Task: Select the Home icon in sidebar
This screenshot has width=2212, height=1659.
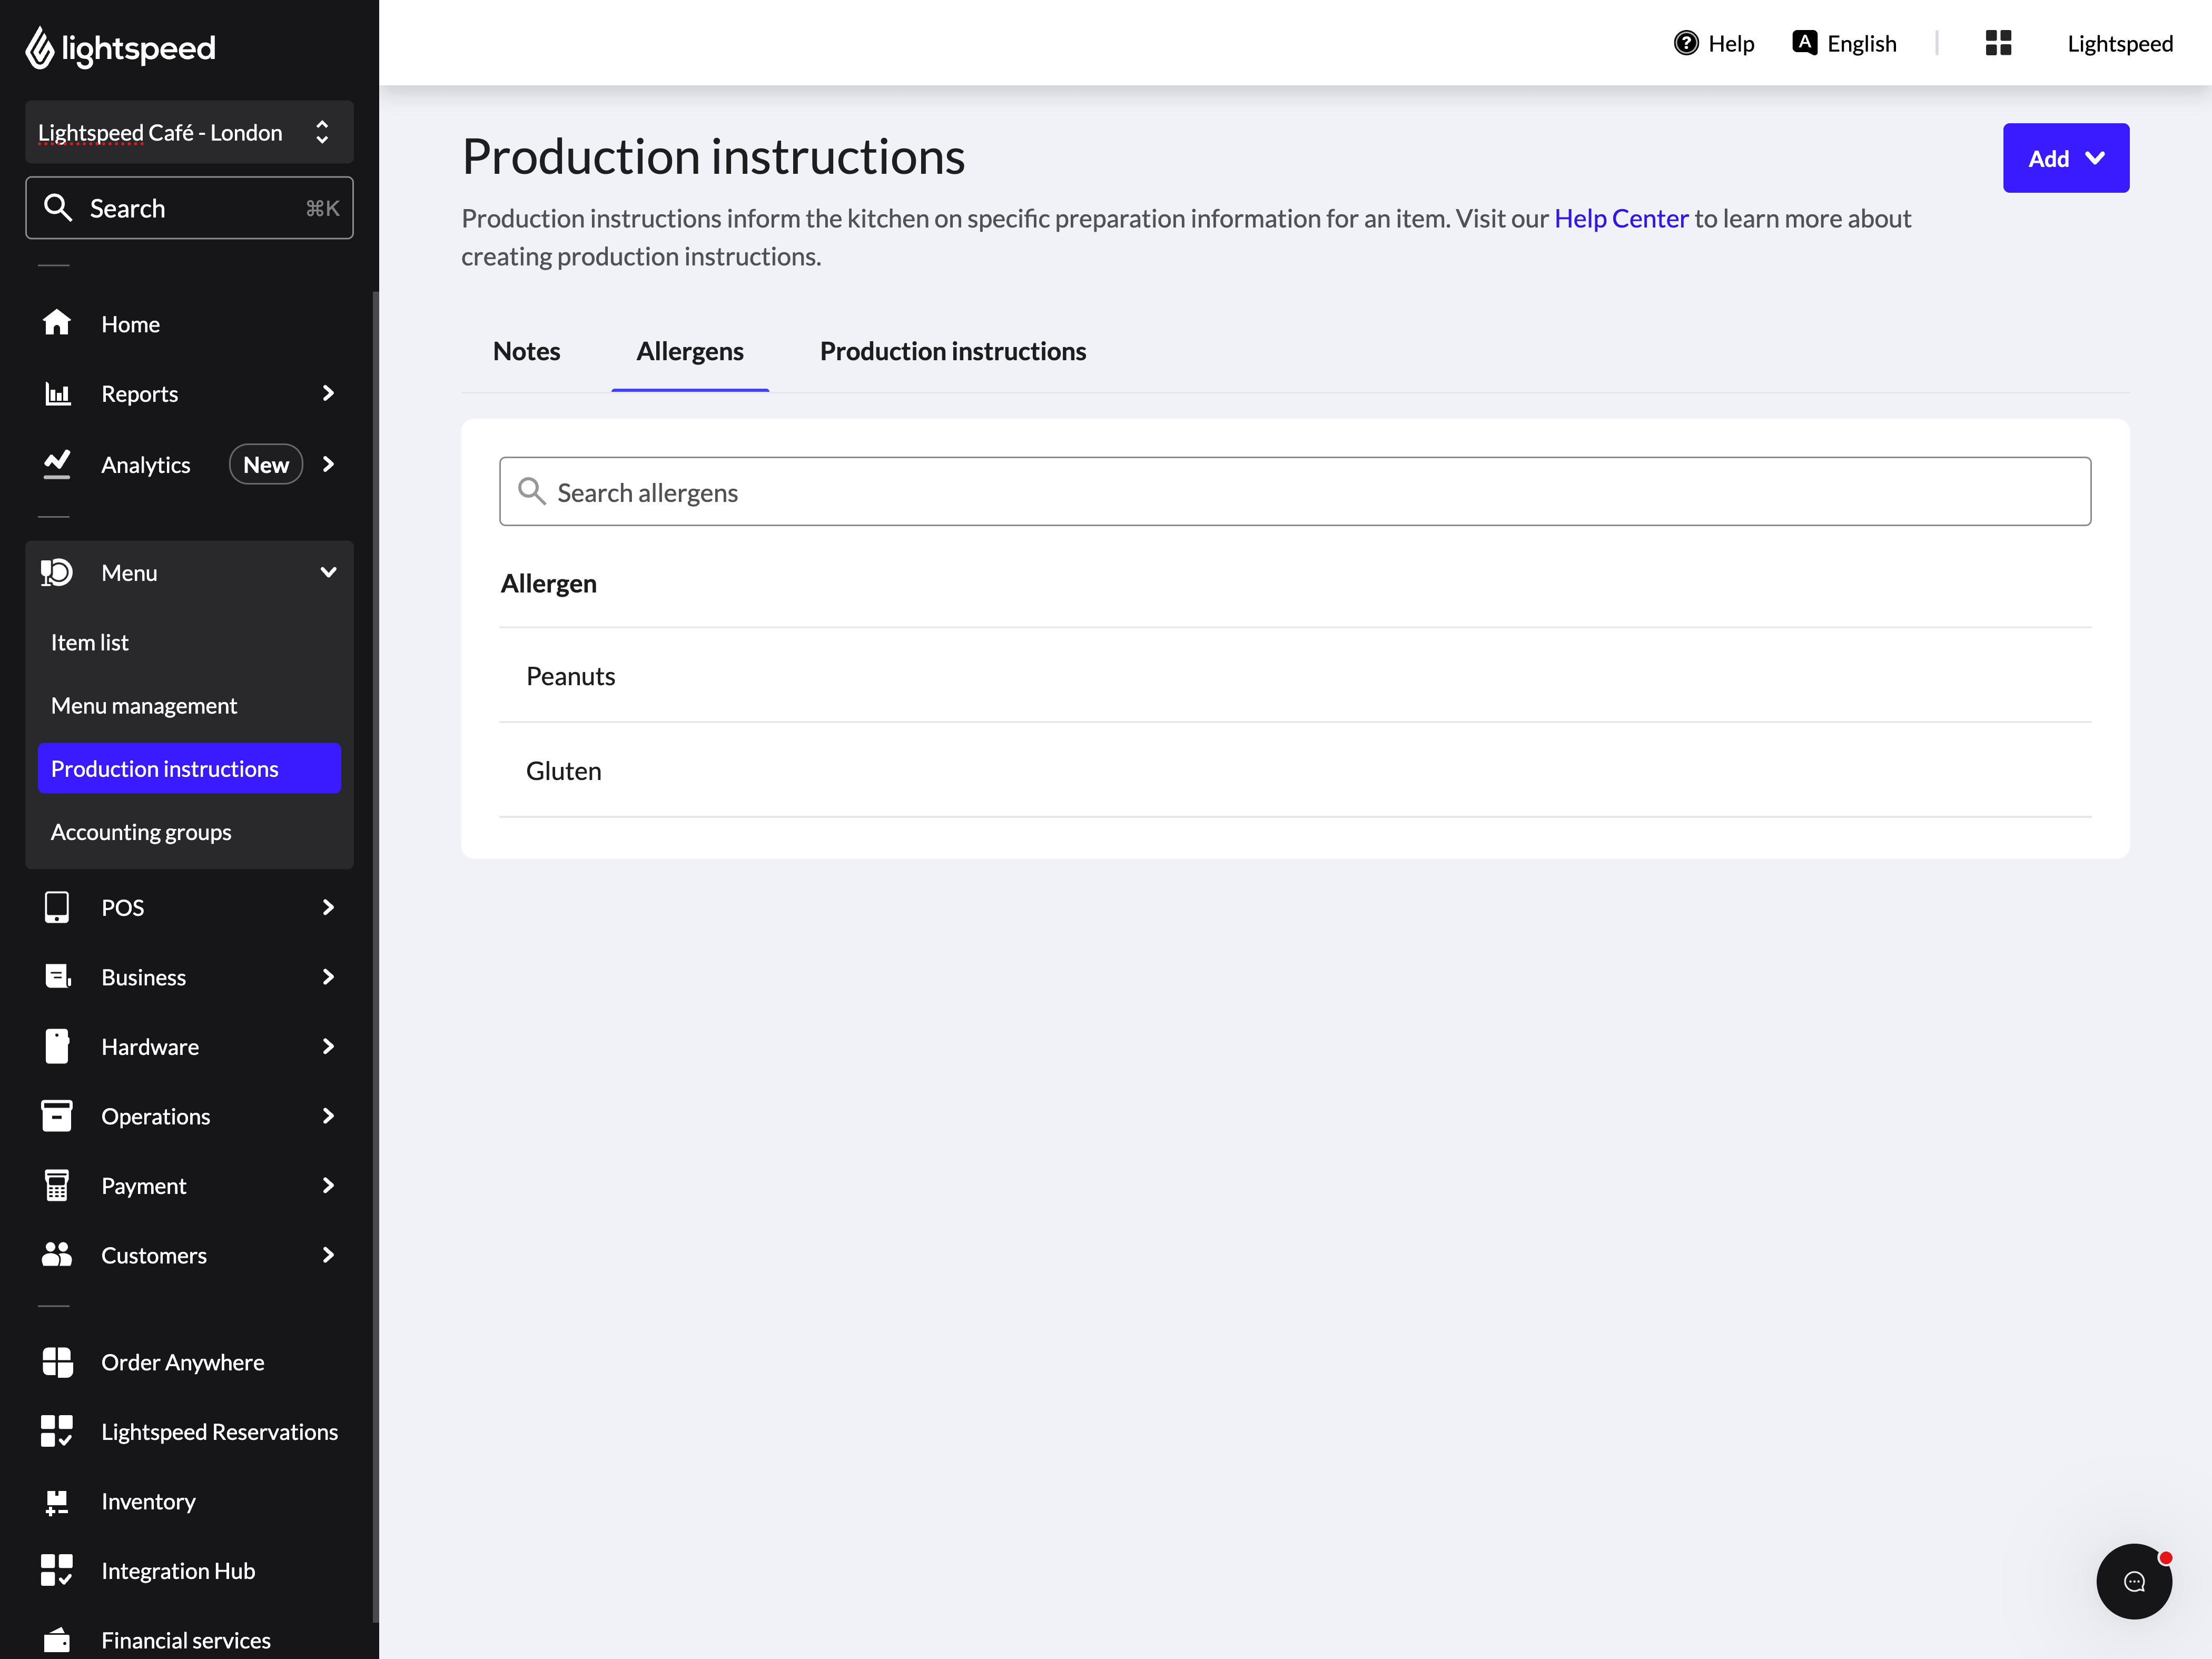Action: coord(57,323)
